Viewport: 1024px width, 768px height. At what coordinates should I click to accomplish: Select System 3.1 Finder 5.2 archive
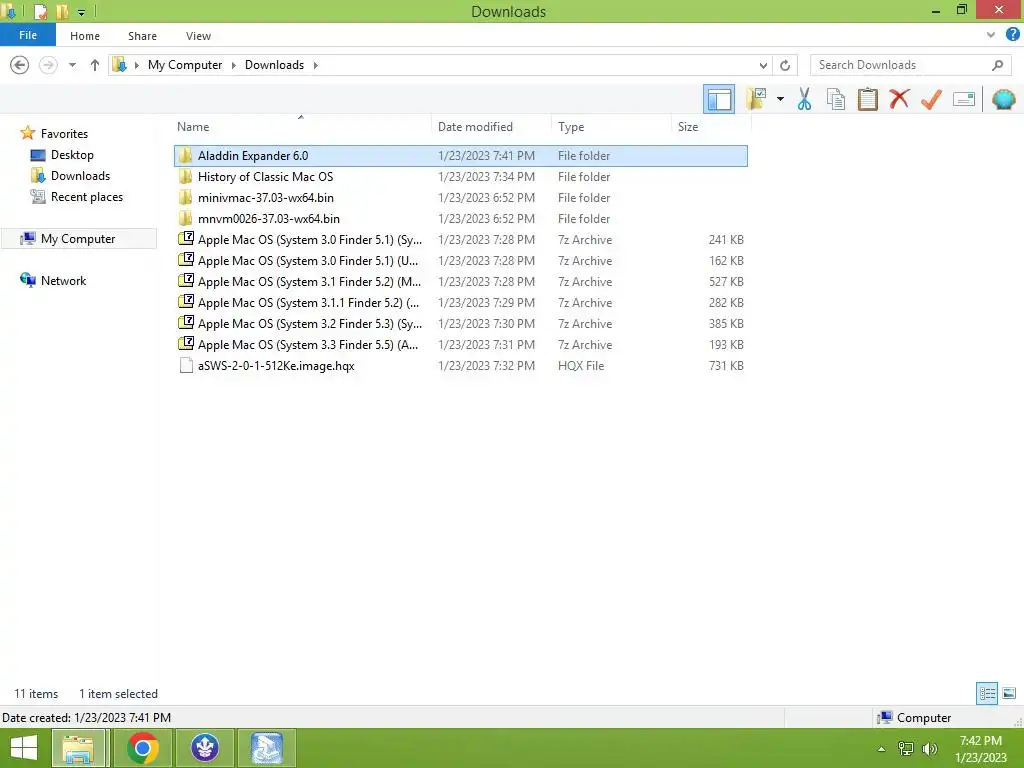(460, 281)
